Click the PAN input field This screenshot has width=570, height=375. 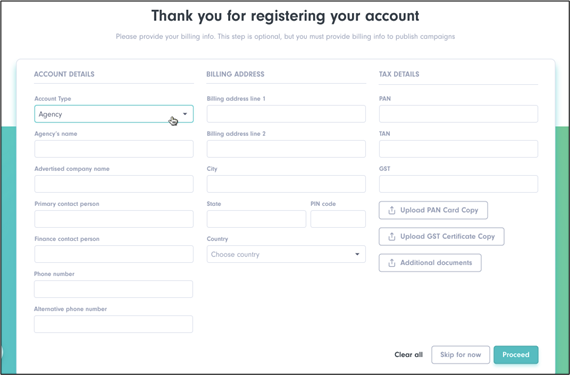[x=458, y=114]
